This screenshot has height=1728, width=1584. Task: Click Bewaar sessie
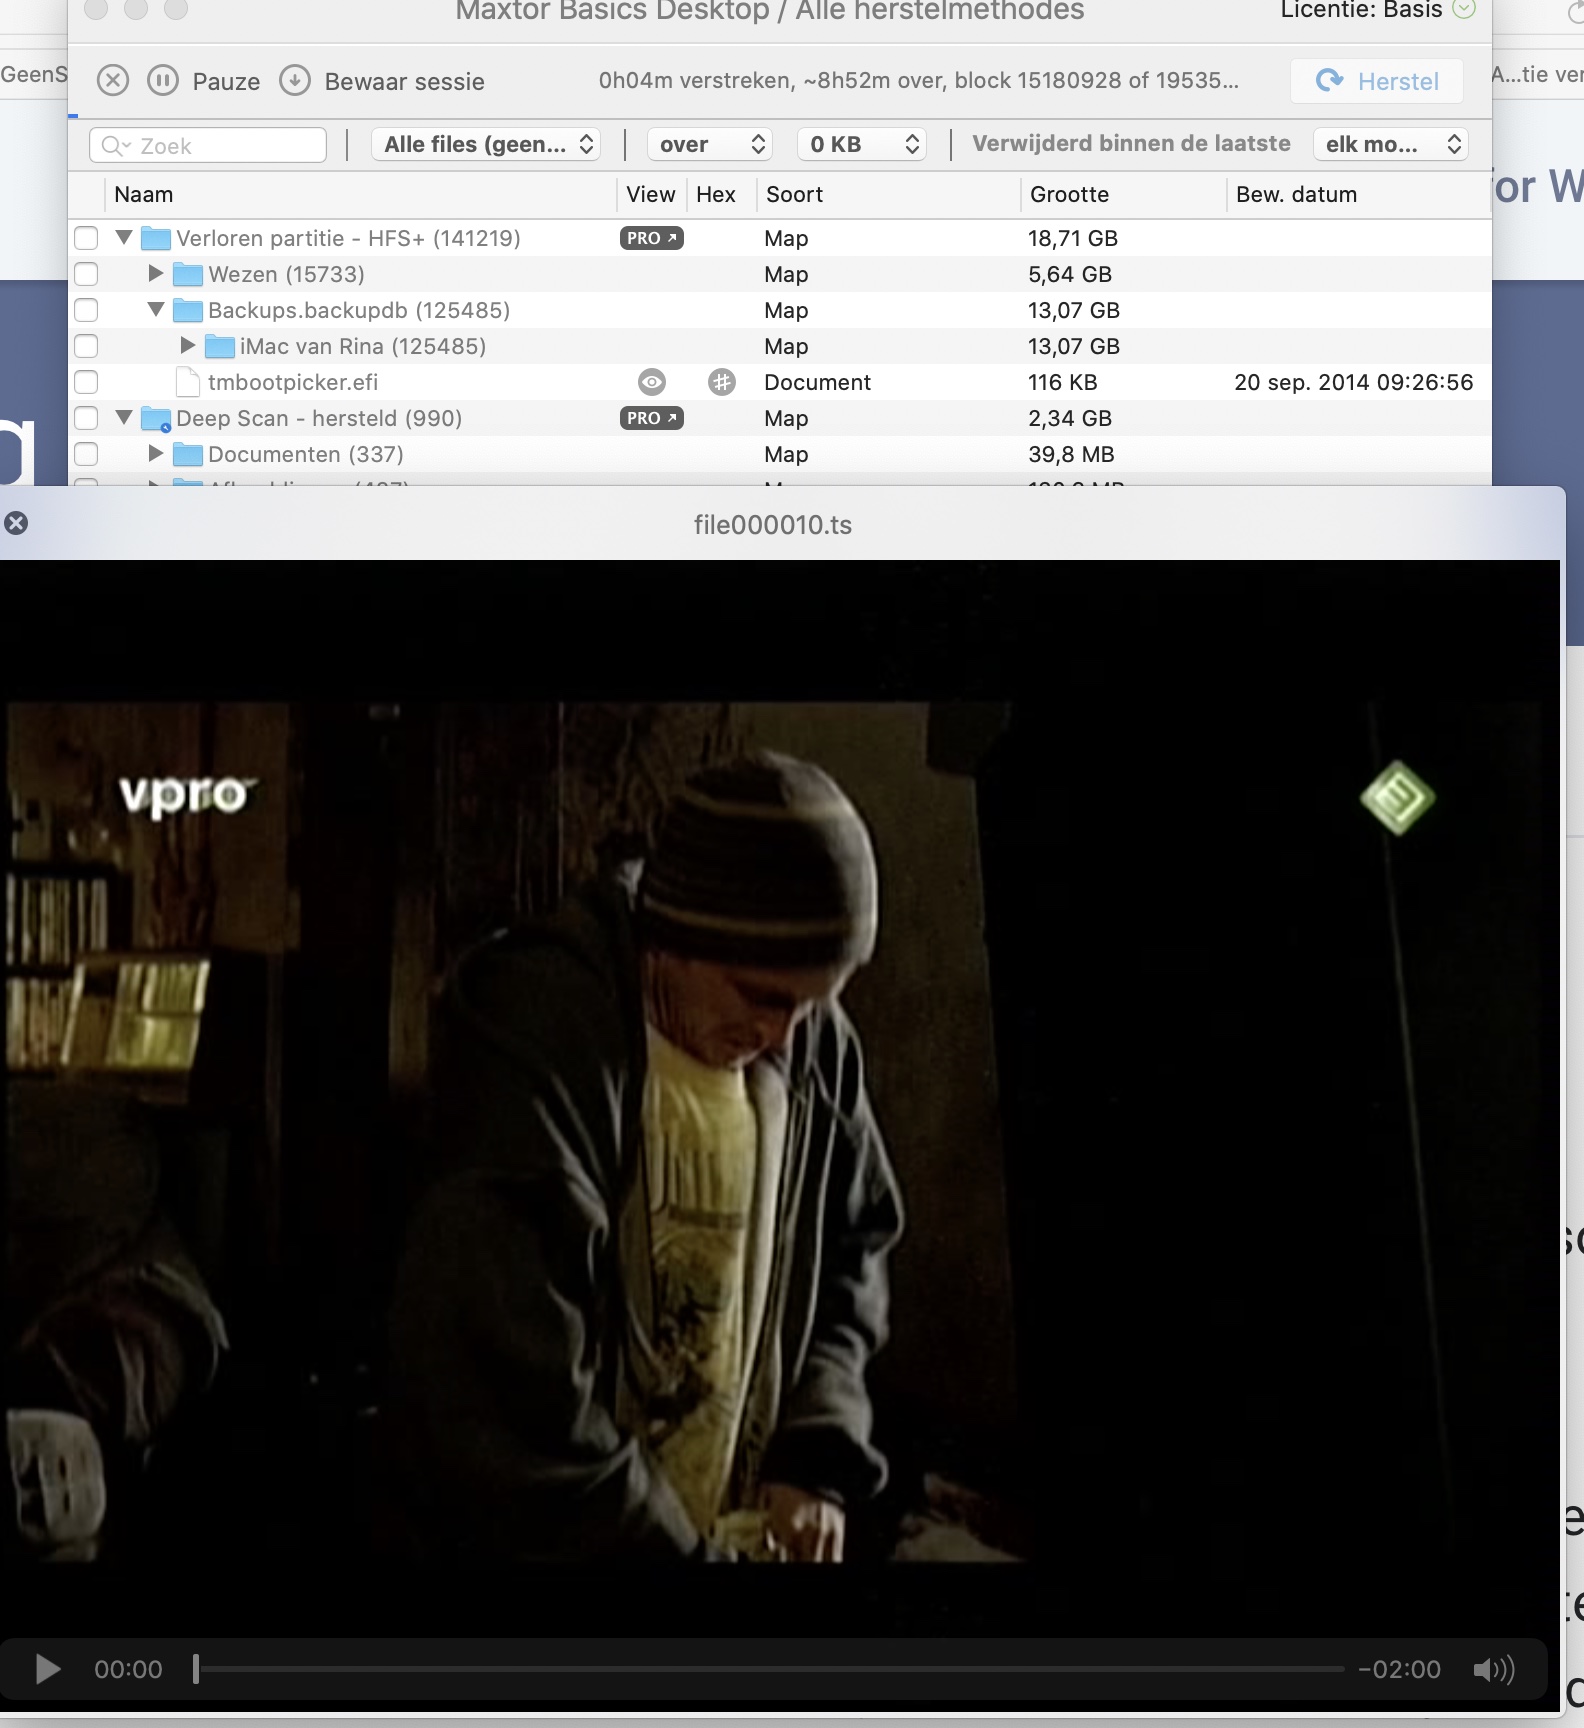coord(404,82)
